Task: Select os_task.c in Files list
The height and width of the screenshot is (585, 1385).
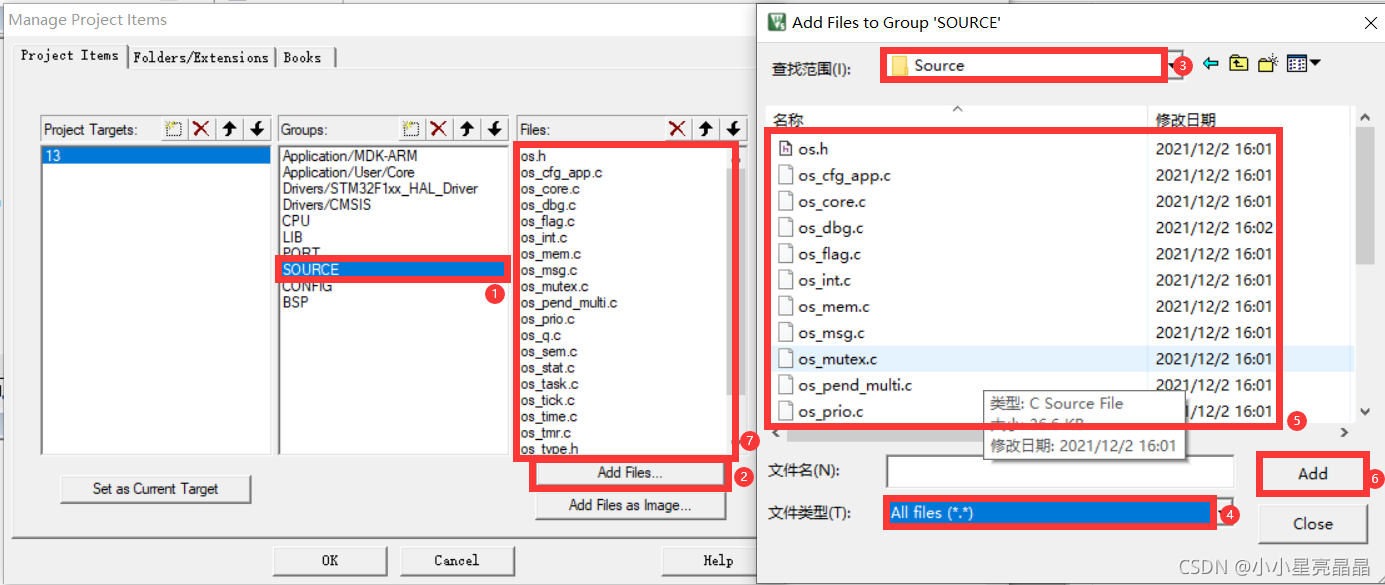Action: click(549, 384)
